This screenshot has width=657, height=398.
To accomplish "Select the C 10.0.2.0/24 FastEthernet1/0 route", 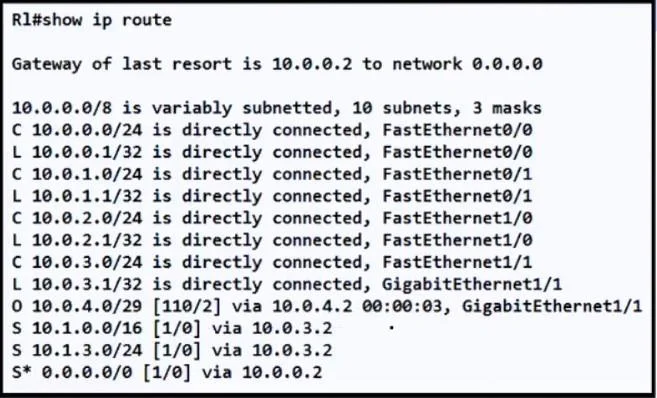I will pos(272,218).
